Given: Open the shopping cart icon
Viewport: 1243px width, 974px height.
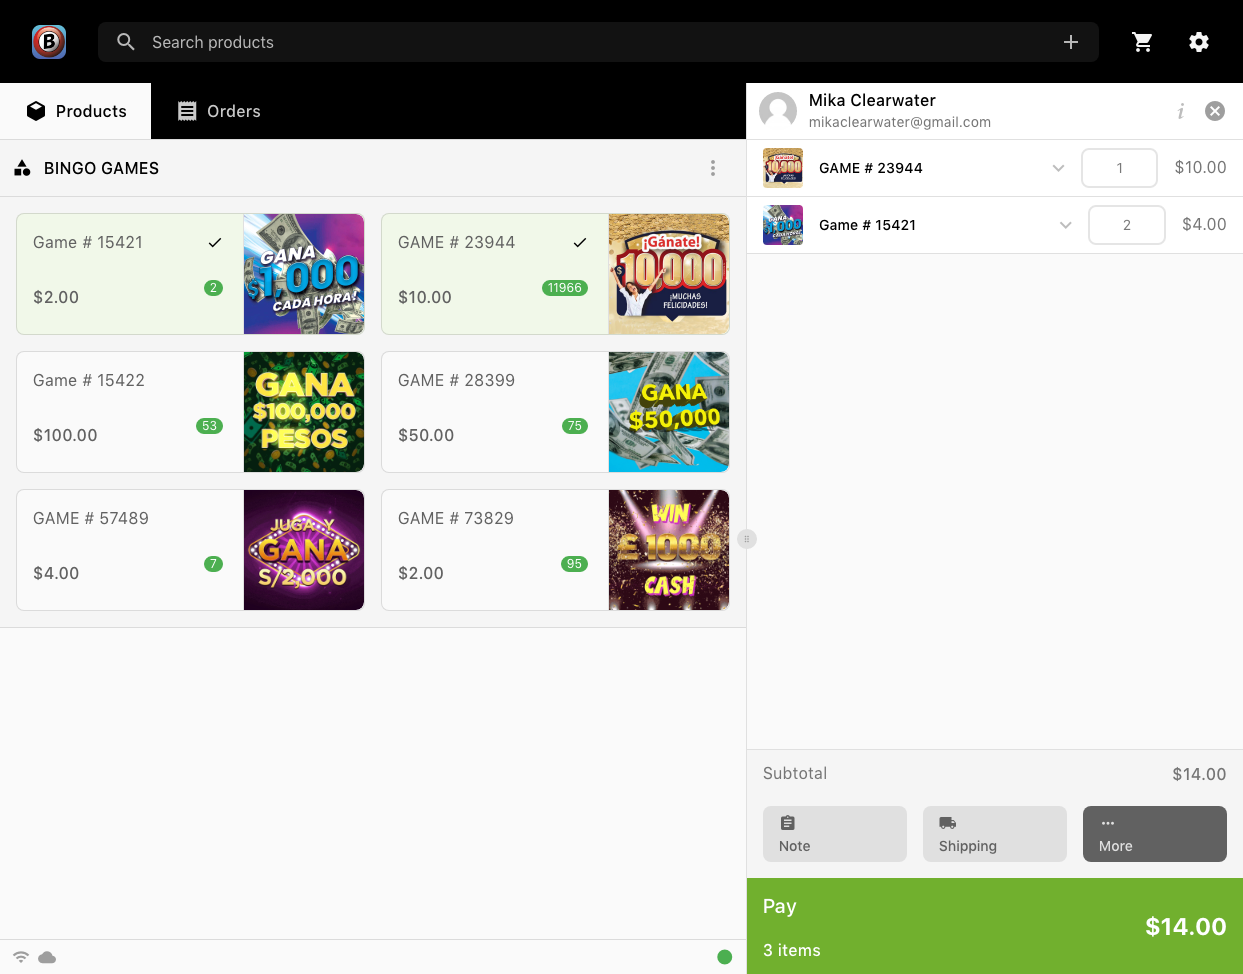Looking at the screenshot, I should pos(1142,42).
